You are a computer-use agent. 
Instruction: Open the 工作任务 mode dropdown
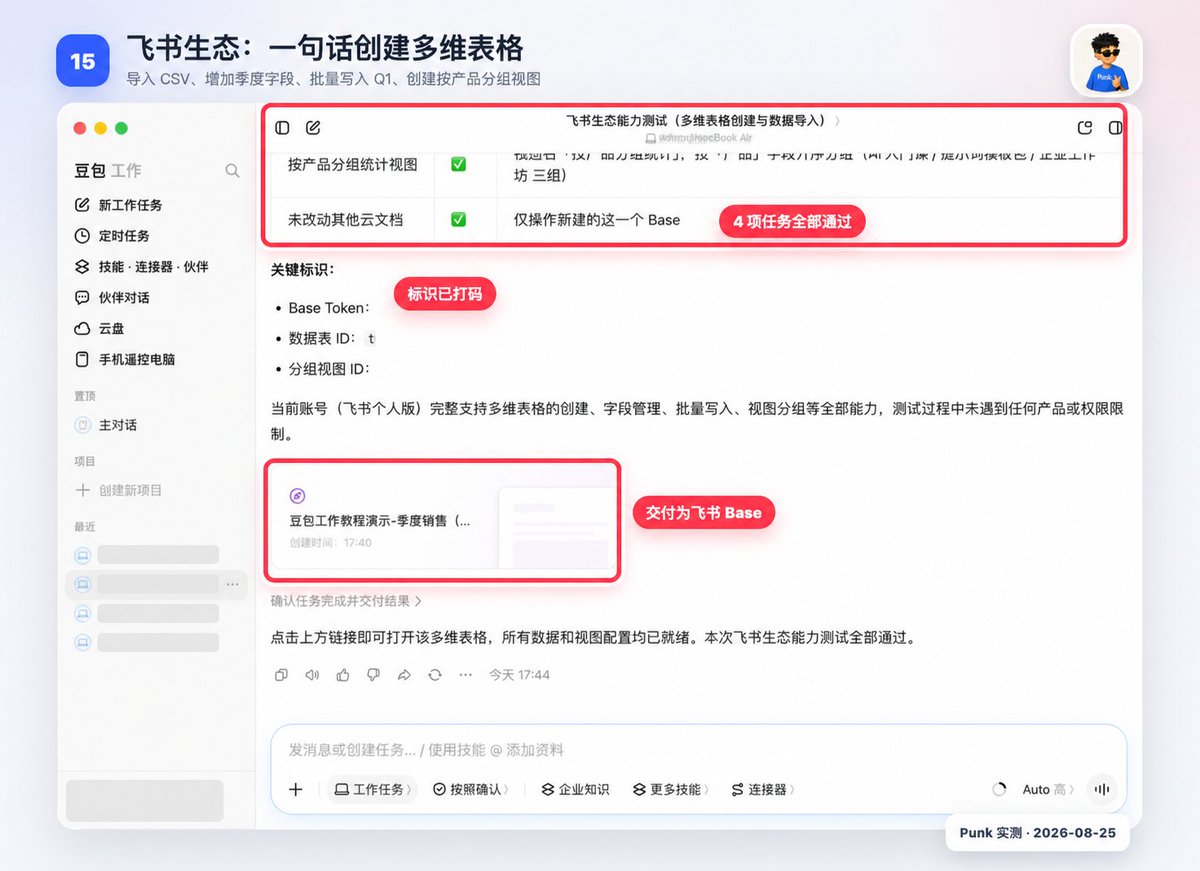click(x=371, y=789)
